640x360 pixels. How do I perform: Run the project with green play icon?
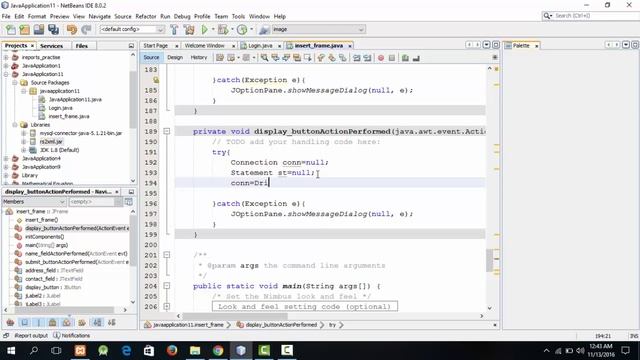[x=204, y=29]
